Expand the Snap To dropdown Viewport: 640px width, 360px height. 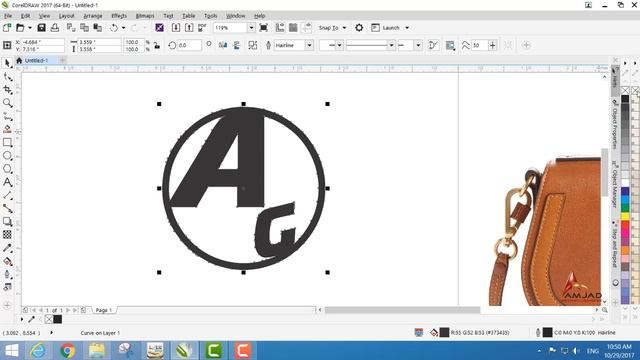tap(344, 28)
